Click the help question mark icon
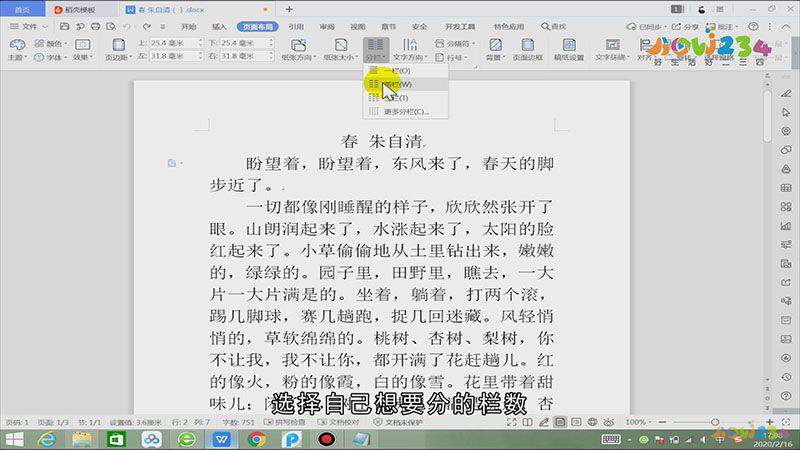 pyautogui.click(x=753, y=26)
